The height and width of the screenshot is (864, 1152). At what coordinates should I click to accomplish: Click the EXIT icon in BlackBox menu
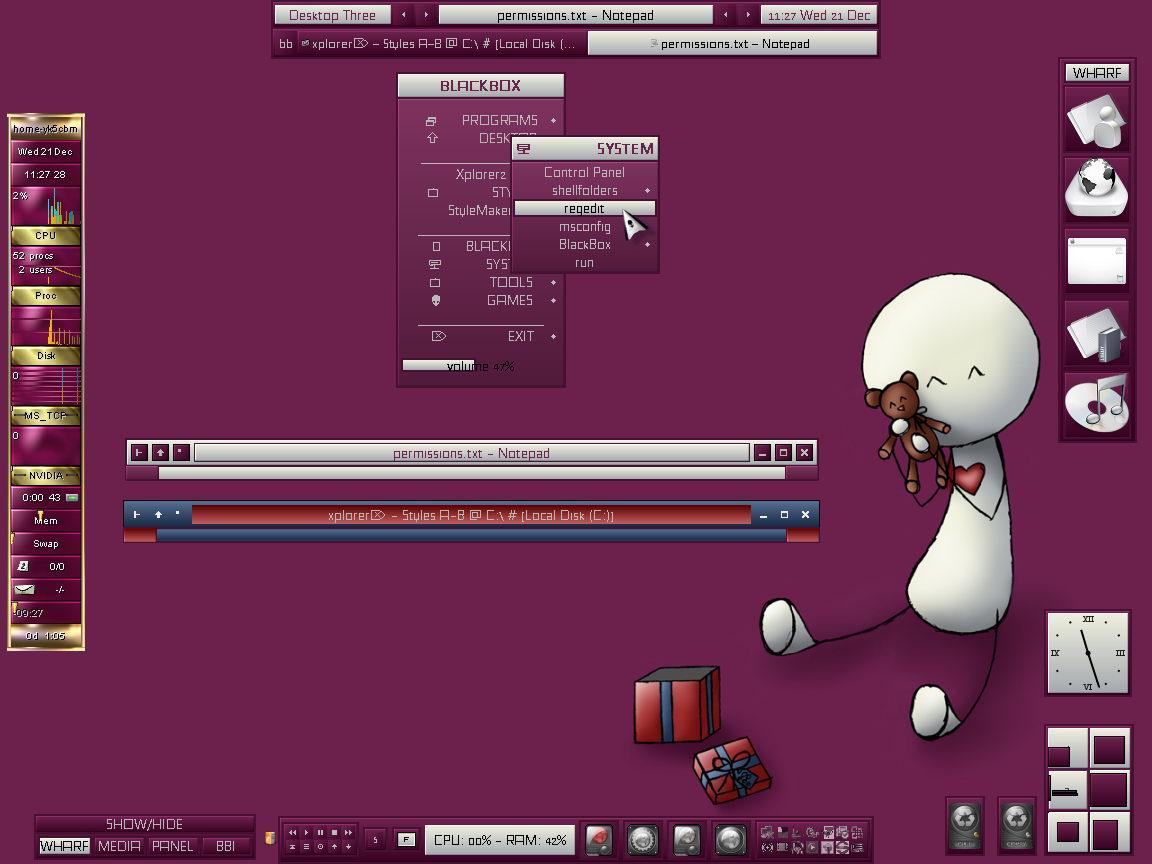pyautogui.click(x=439, y=336)
